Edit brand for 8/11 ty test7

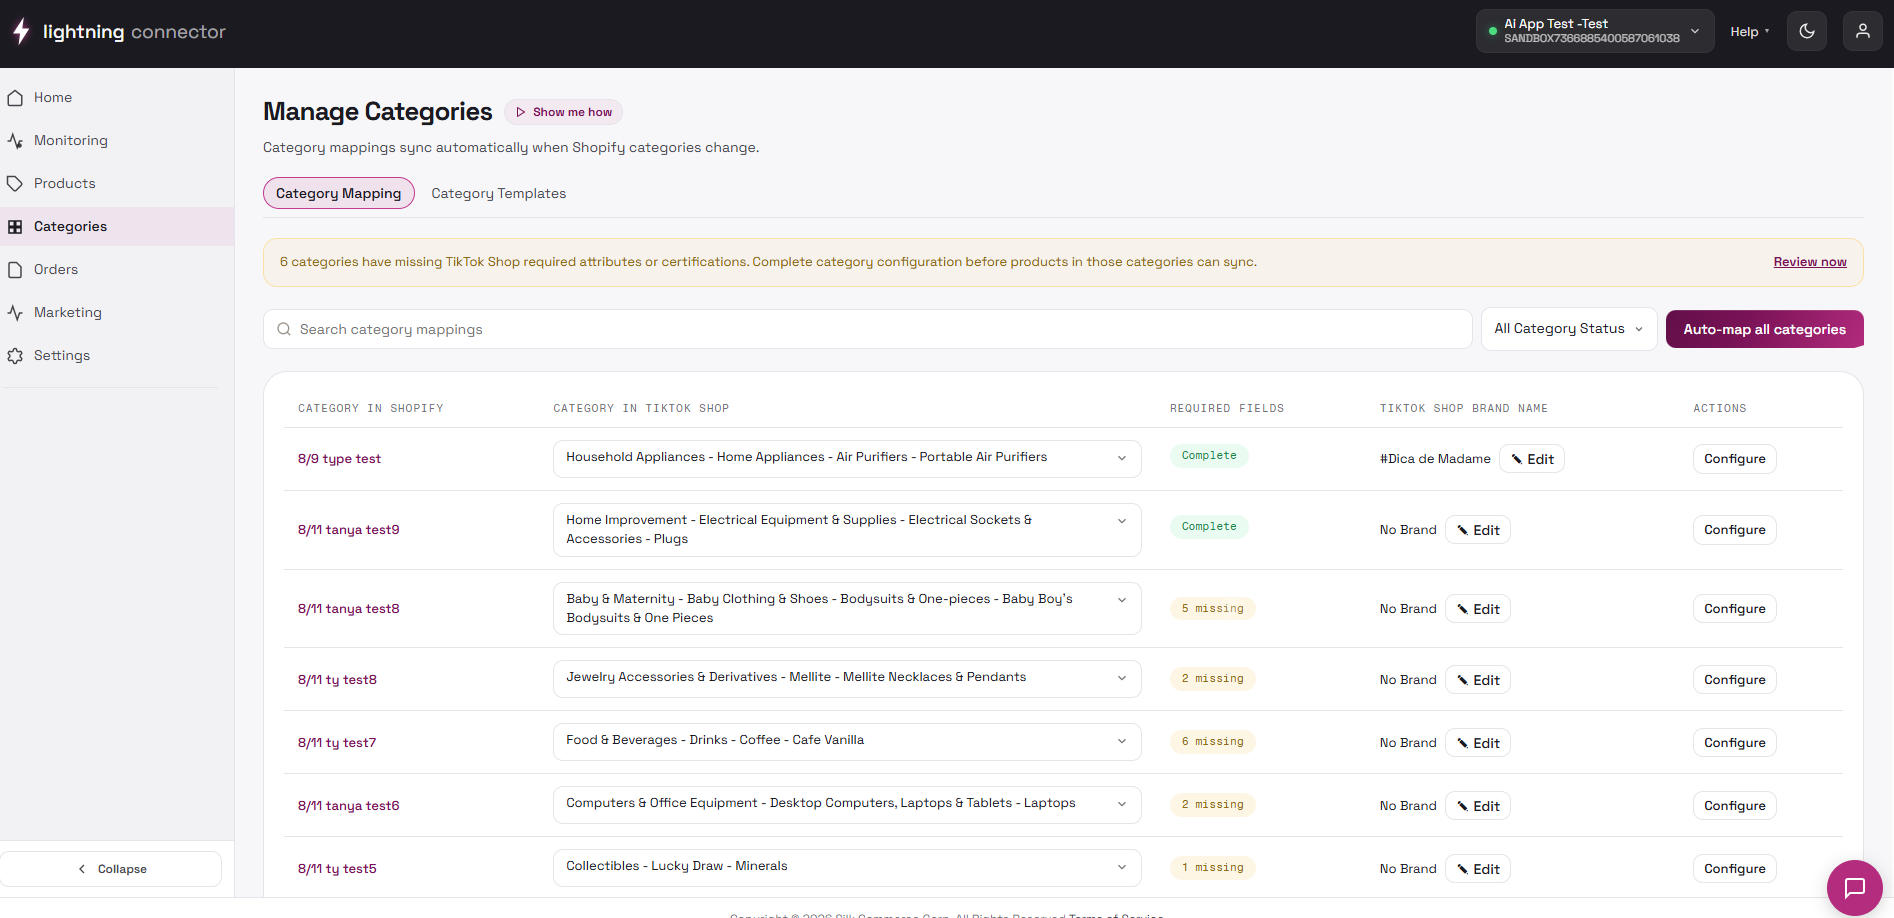pyautogui.click(x=1478, y=743)
